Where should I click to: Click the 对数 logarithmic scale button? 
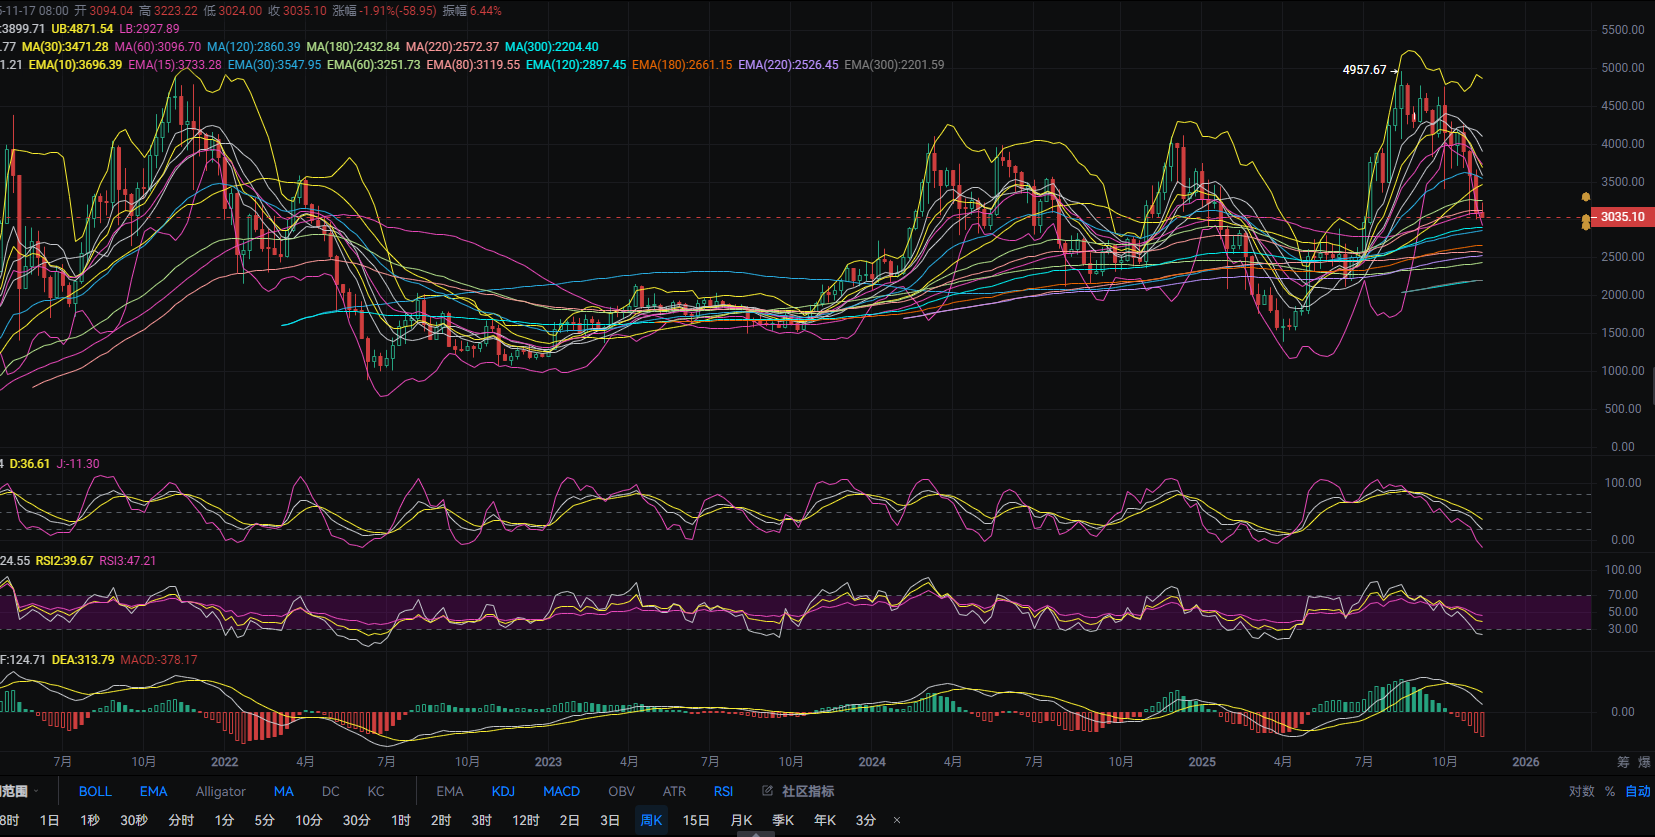(1581, 791)
